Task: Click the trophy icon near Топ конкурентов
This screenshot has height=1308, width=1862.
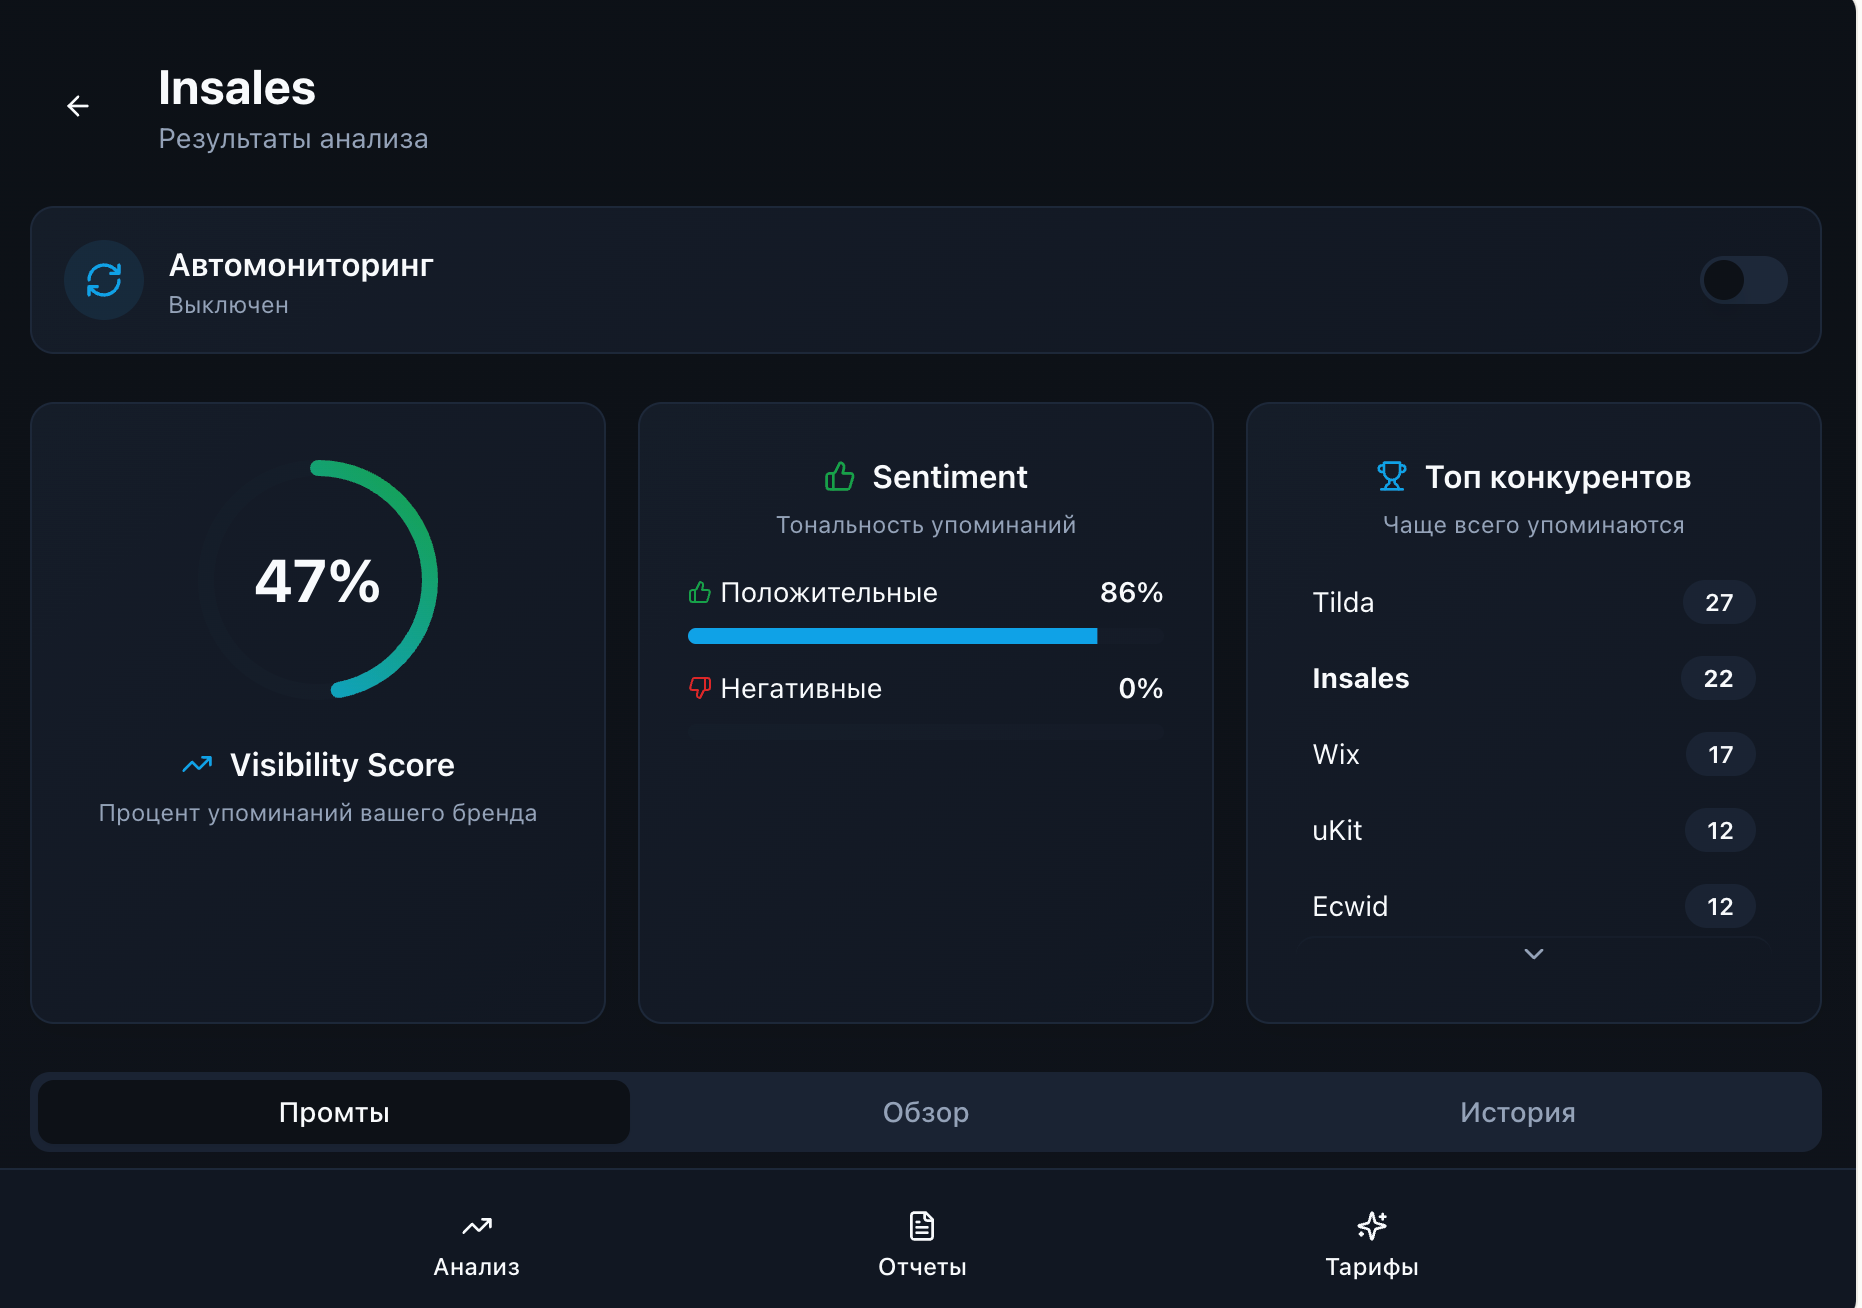Action: 1391,476
